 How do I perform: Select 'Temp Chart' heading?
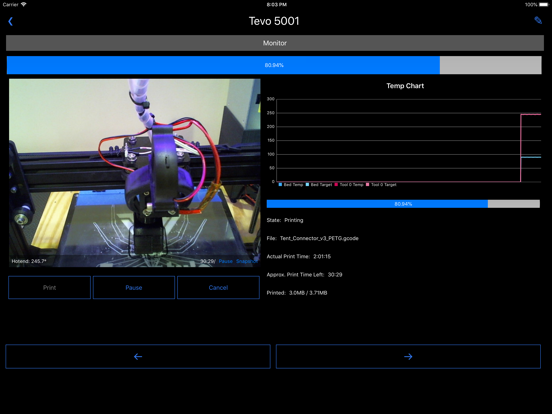tap(405, 86)
